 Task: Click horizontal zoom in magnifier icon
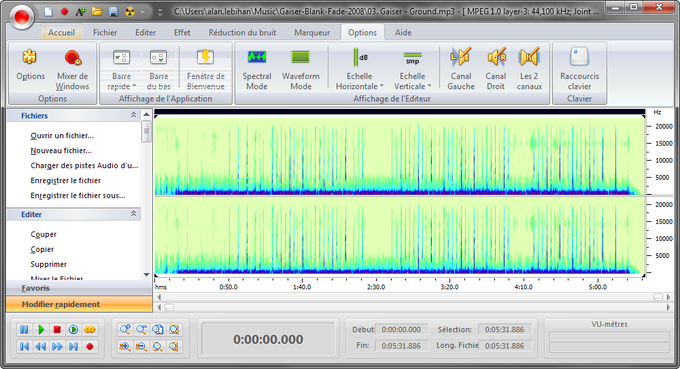point(125,330)
